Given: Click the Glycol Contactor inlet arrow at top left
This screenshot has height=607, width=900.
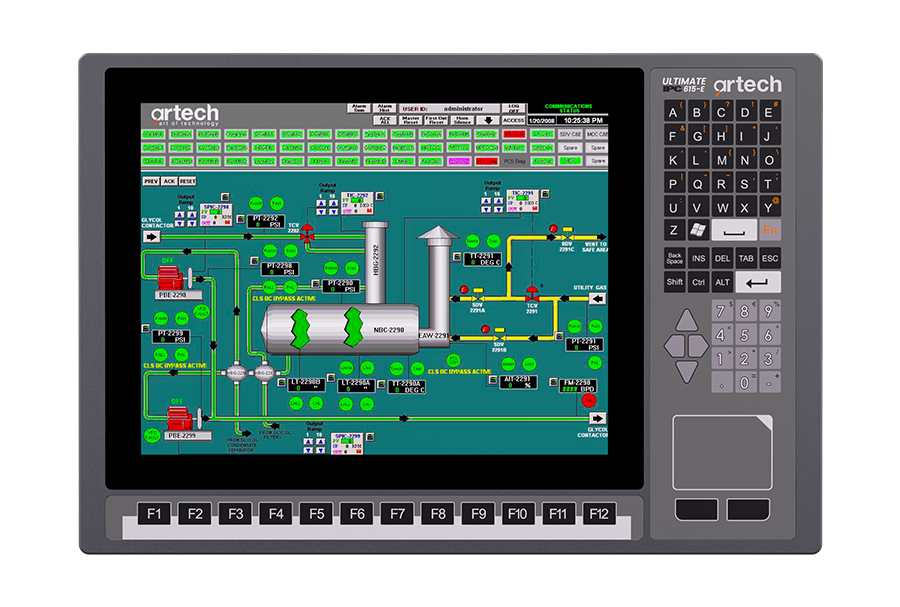Looking at the screenshot, I should point(152,237).
